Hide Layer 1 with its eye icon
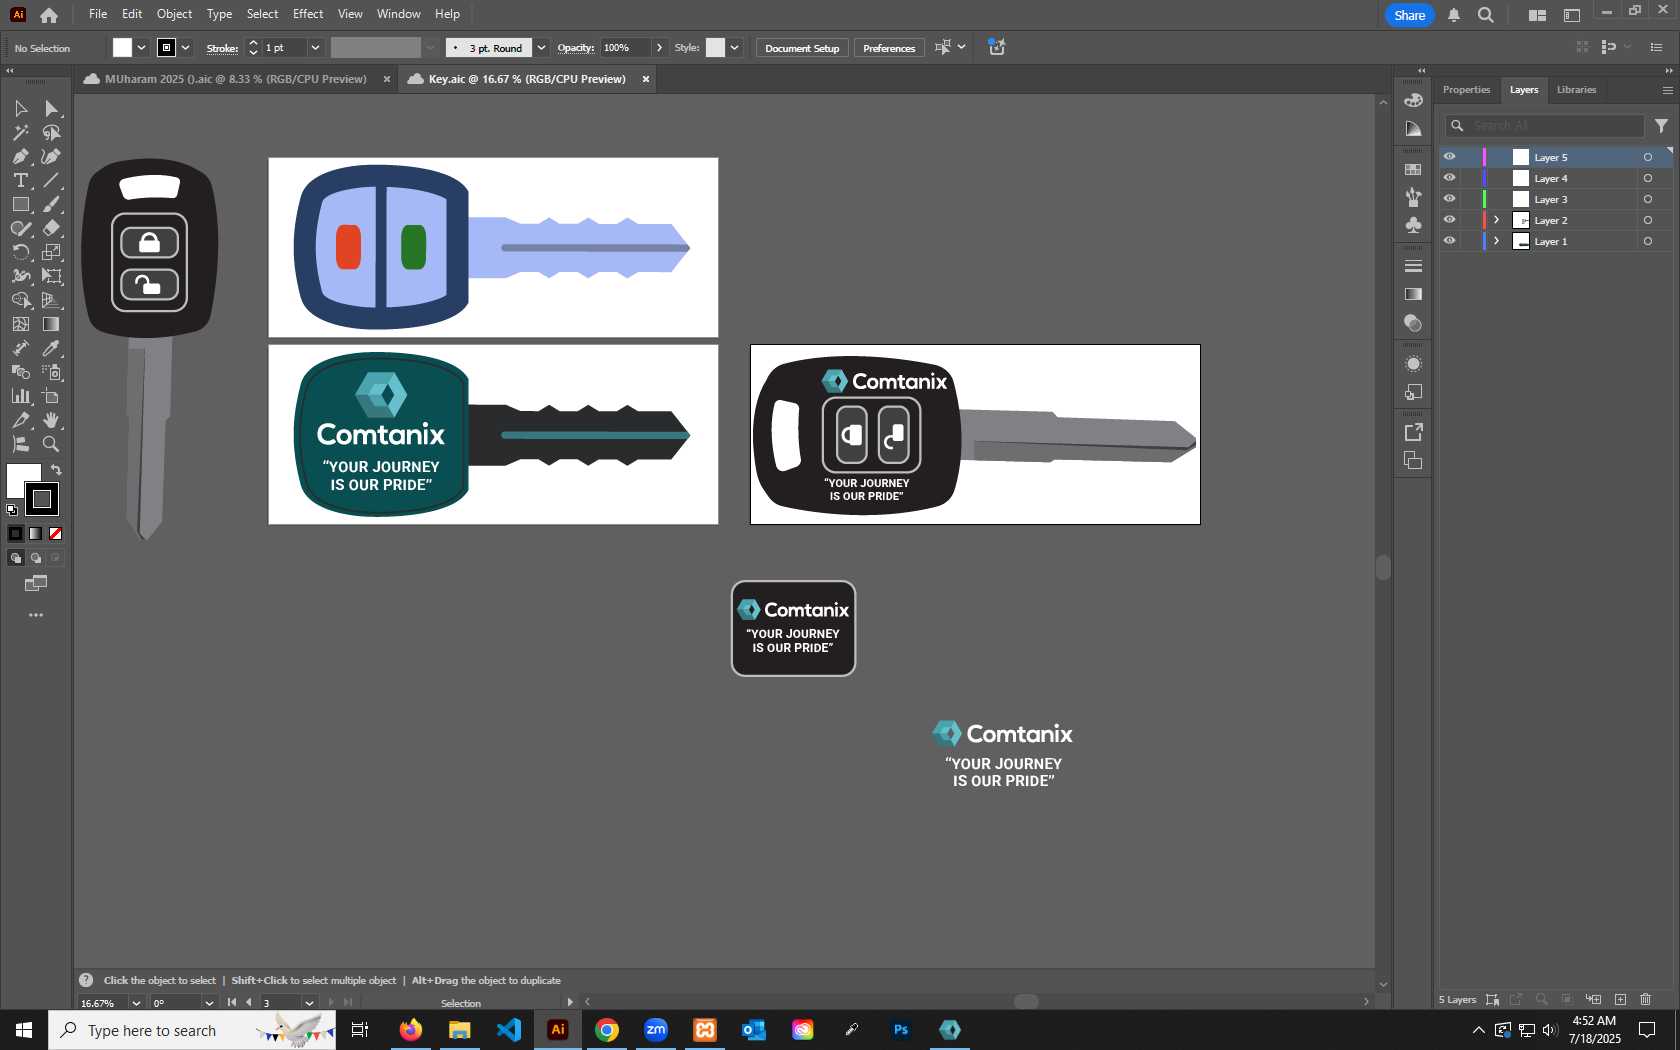 coord(1449,241)
